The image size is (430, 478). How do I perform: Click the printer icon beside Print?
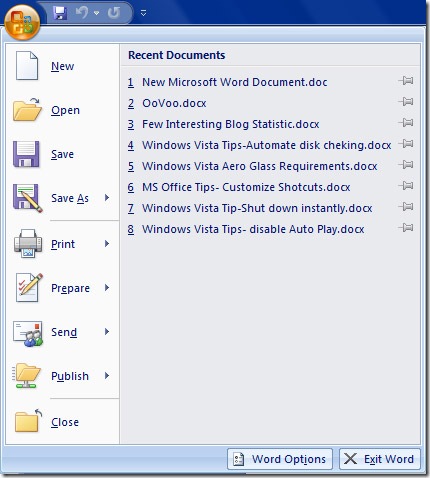(x=28, y=244)
